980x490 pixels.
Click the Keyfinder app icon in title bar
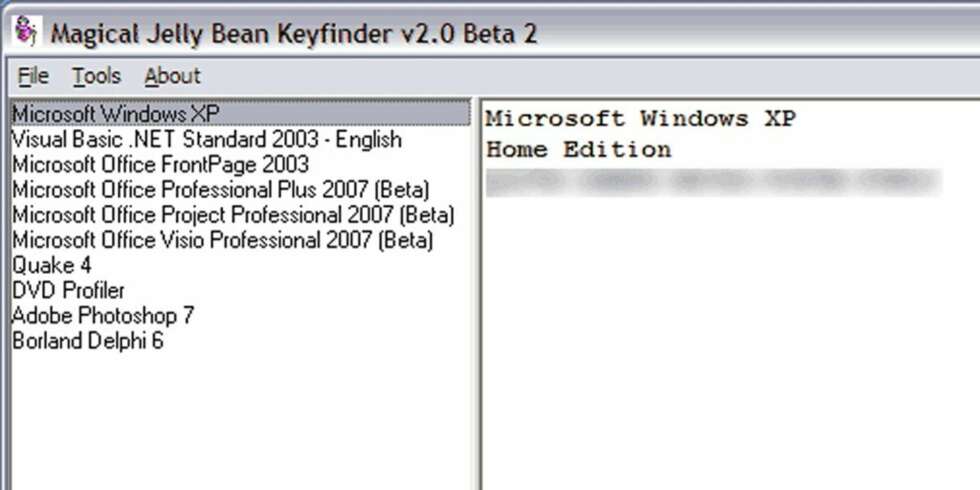click(x=26, y=31)
